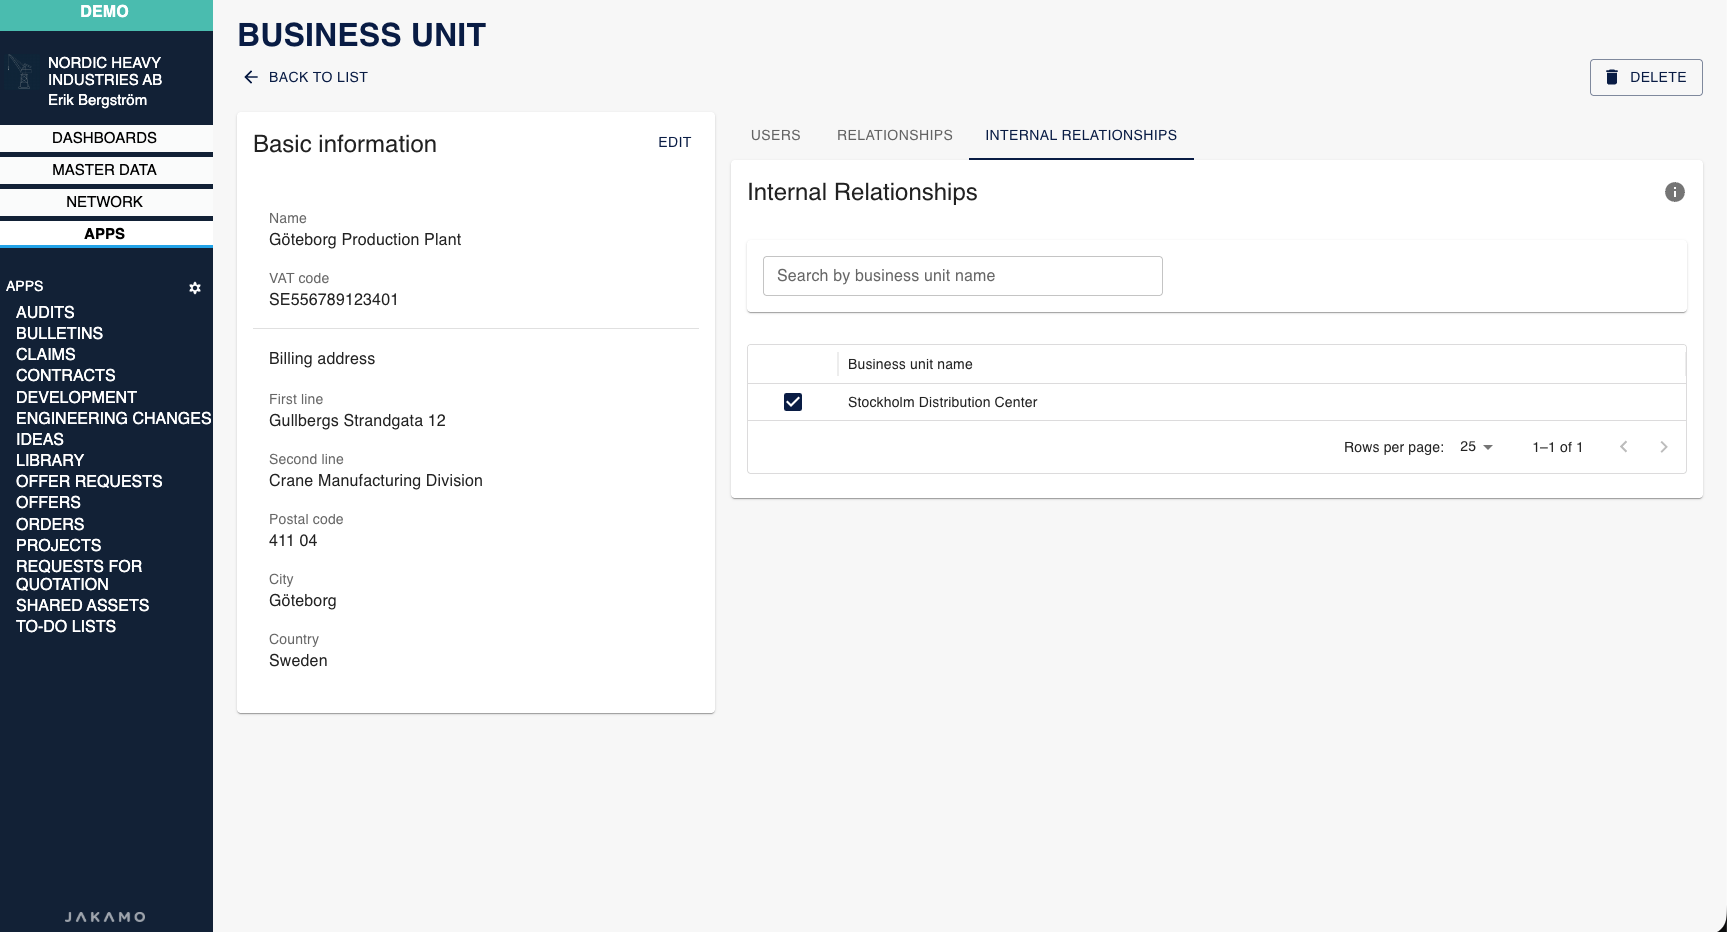Click the Jakamo logo at sidebar bottom
The width and height of the screenshot is (1727, 932).
click(x=104, y=916)
